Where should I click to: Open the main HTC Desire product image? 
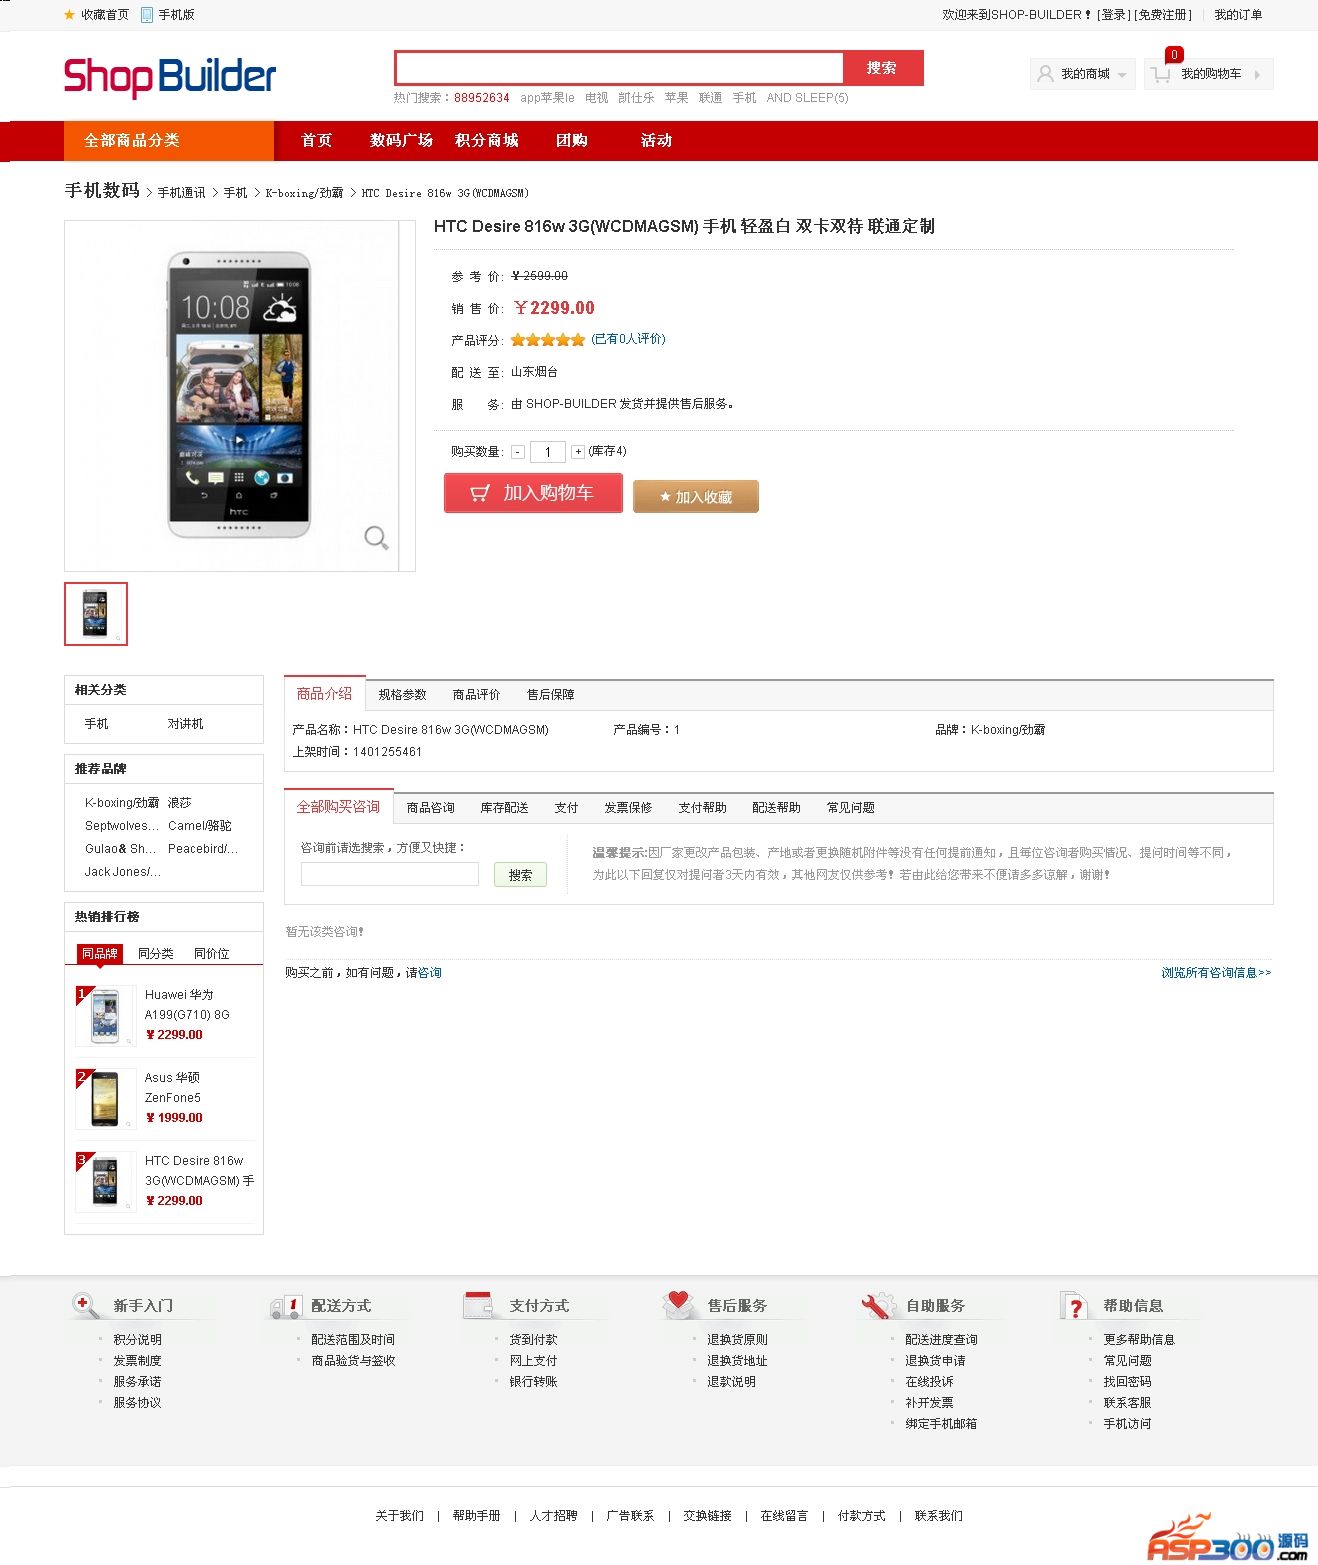(x=239, y=395)
